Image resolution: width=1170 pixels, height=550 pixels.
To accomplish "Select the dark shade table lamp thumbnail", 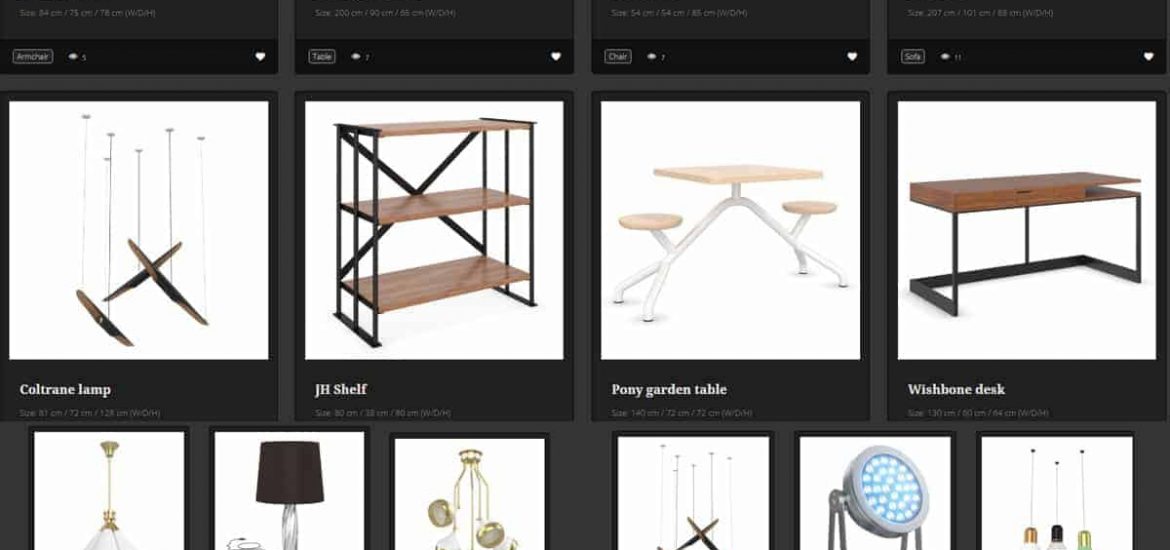I will pos(290,491).
